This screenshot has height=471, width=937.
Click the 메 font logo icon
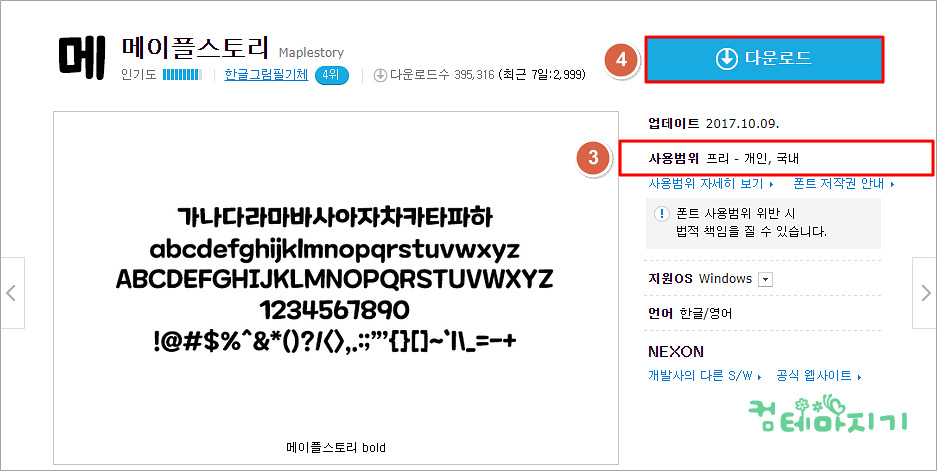tap(82, 58)
